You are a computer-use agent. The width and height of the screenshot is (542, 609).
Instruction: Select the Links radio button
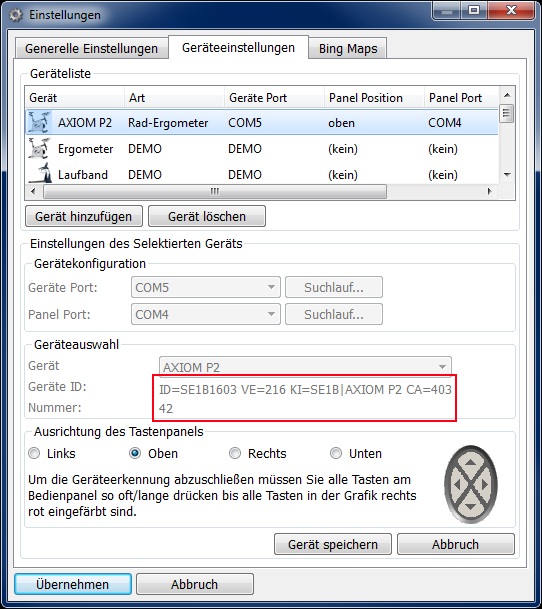(34, 453)
